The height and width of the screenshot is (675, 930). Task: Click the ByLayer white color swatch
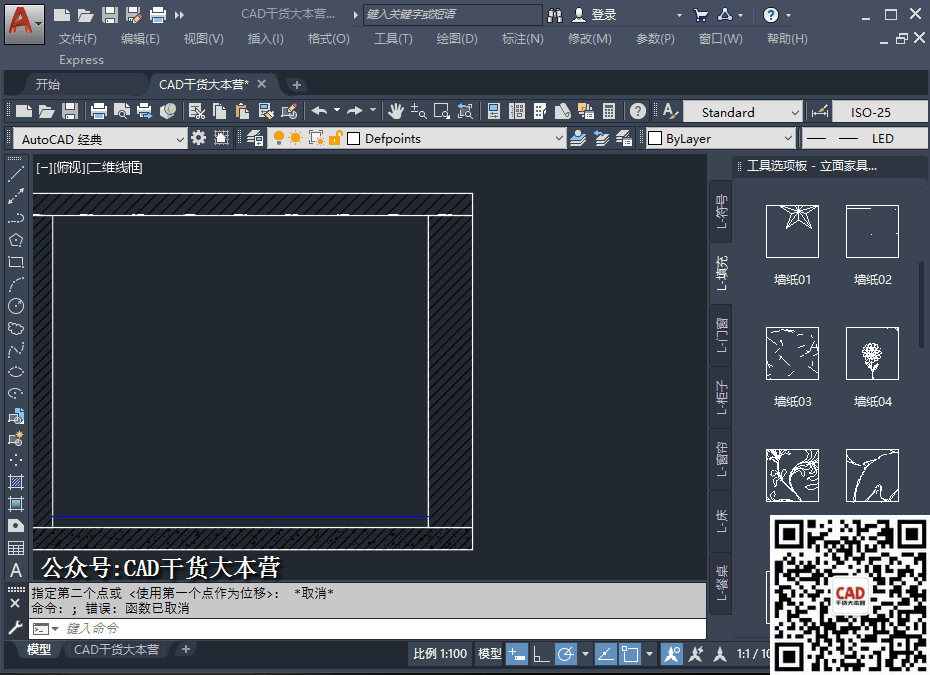[x=655, y=138]
